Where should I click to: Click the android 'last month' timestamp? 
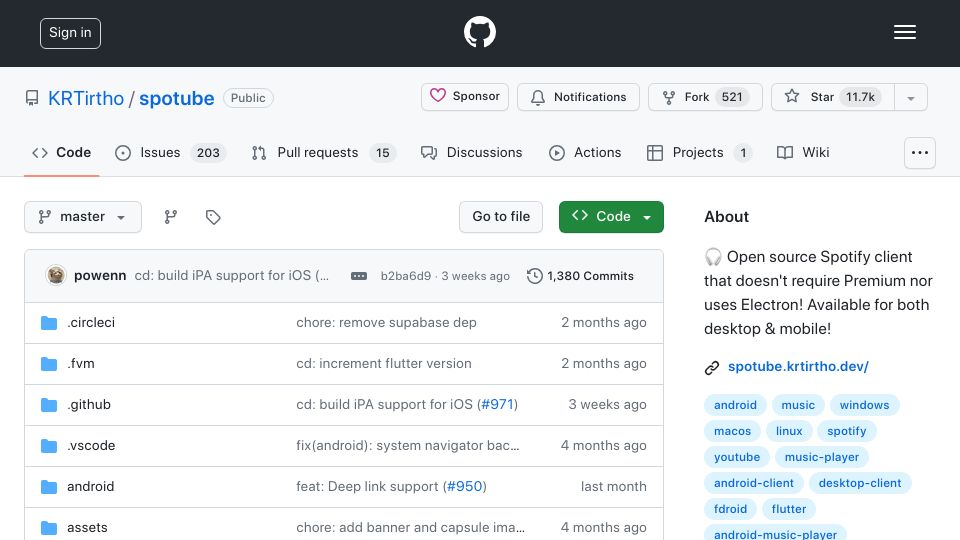[x=613, y=487]
